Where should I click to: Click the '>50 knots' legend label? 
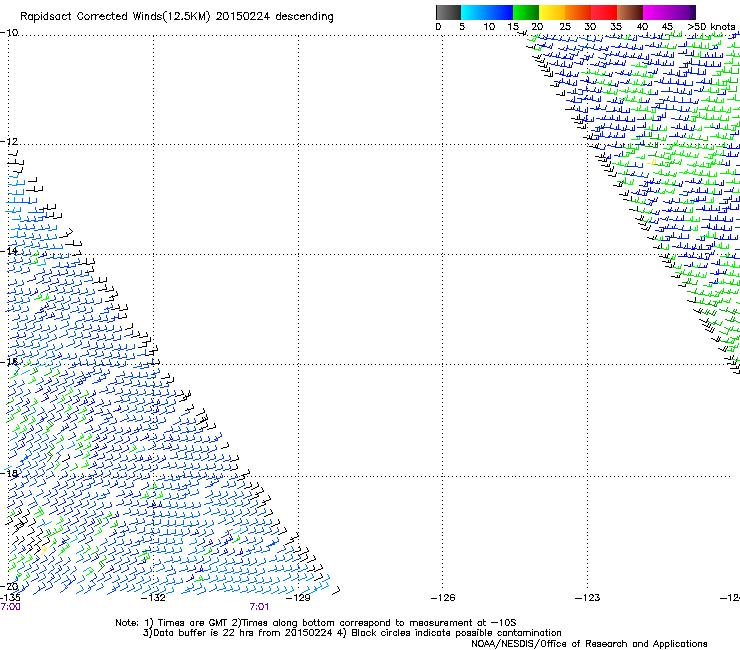[711, 27]
